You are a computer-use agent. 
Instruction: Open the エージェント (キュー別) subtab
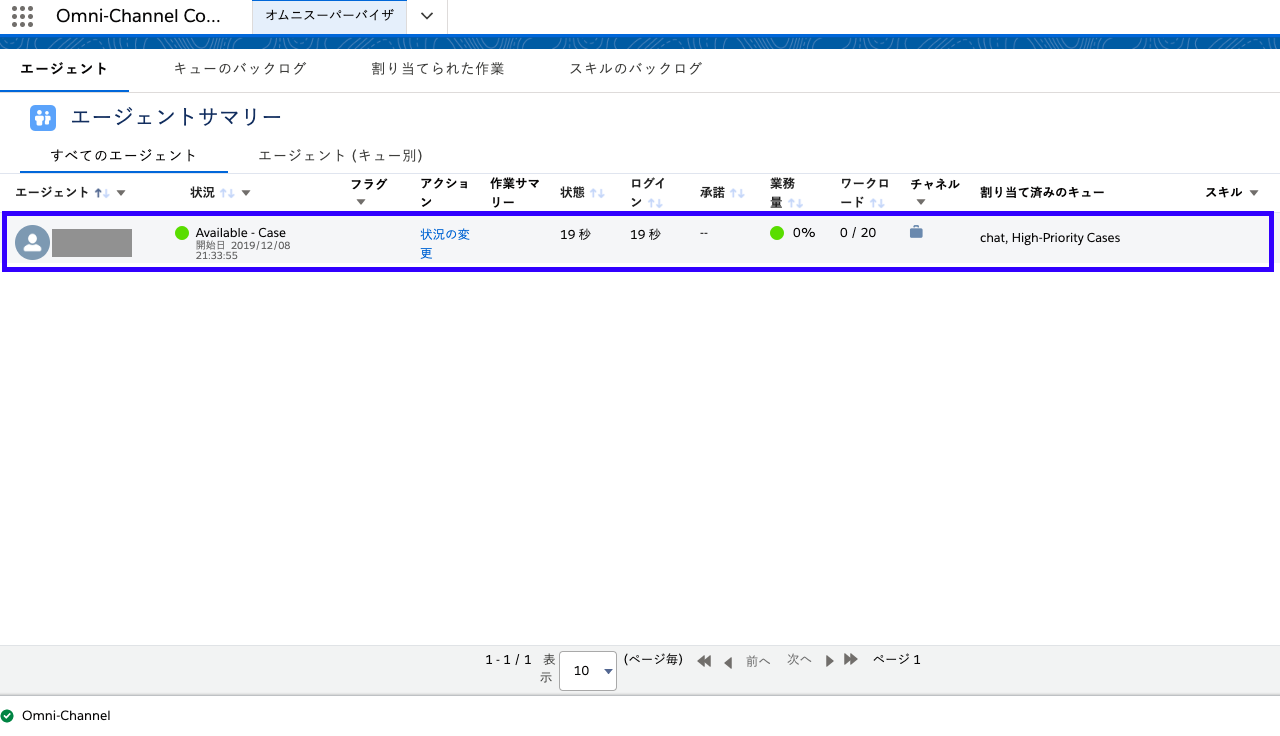[x=341, y=155]
